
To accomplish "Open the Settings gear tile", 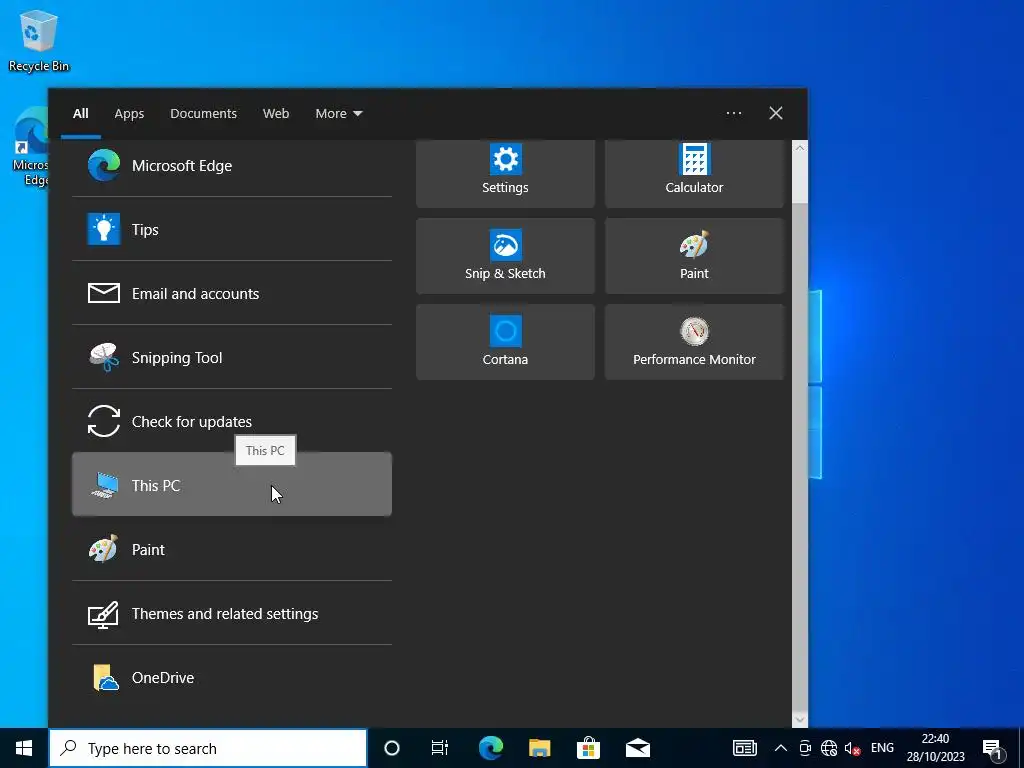I will point(505,173).
